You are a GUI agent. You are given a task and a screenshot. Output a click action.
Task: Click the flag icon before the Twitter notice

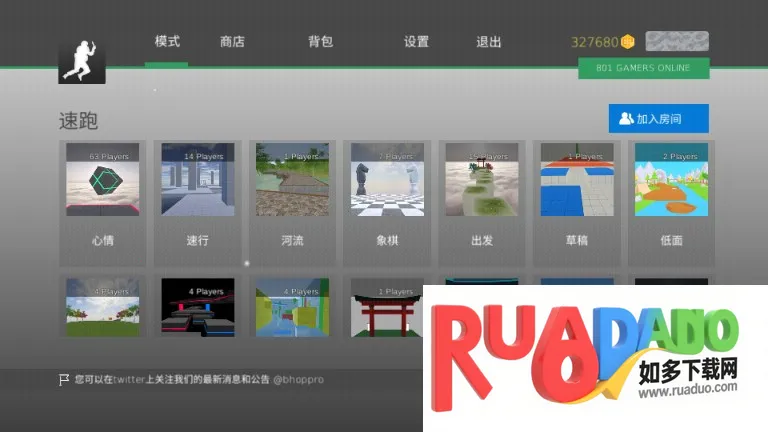(64, 380)
